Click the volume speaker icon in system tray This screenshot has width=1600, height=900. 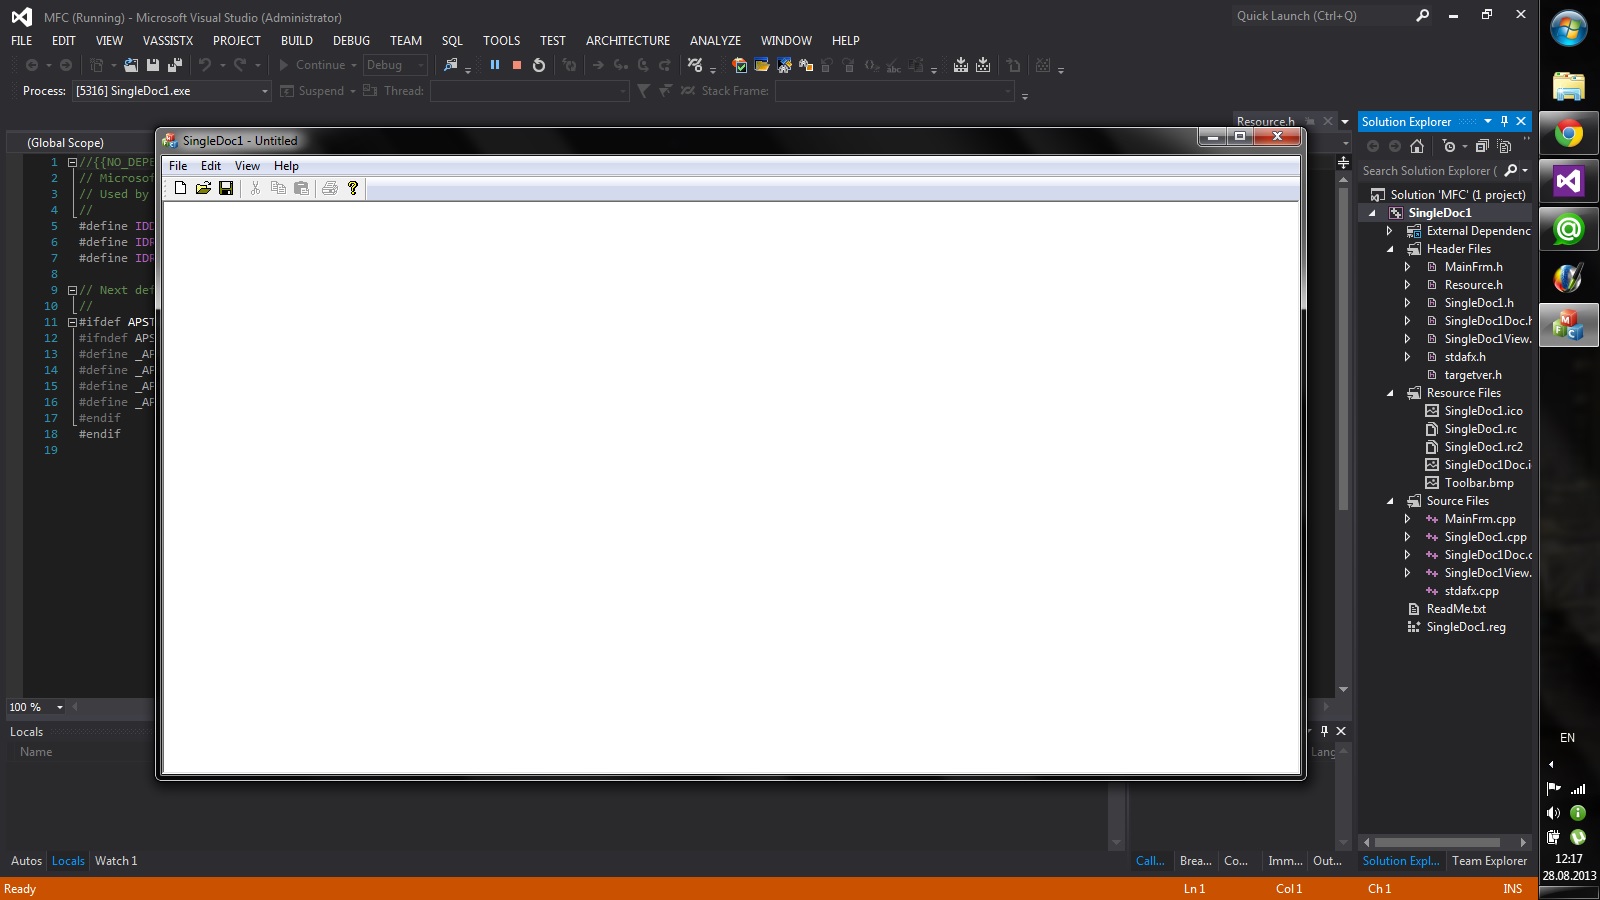1553,813
